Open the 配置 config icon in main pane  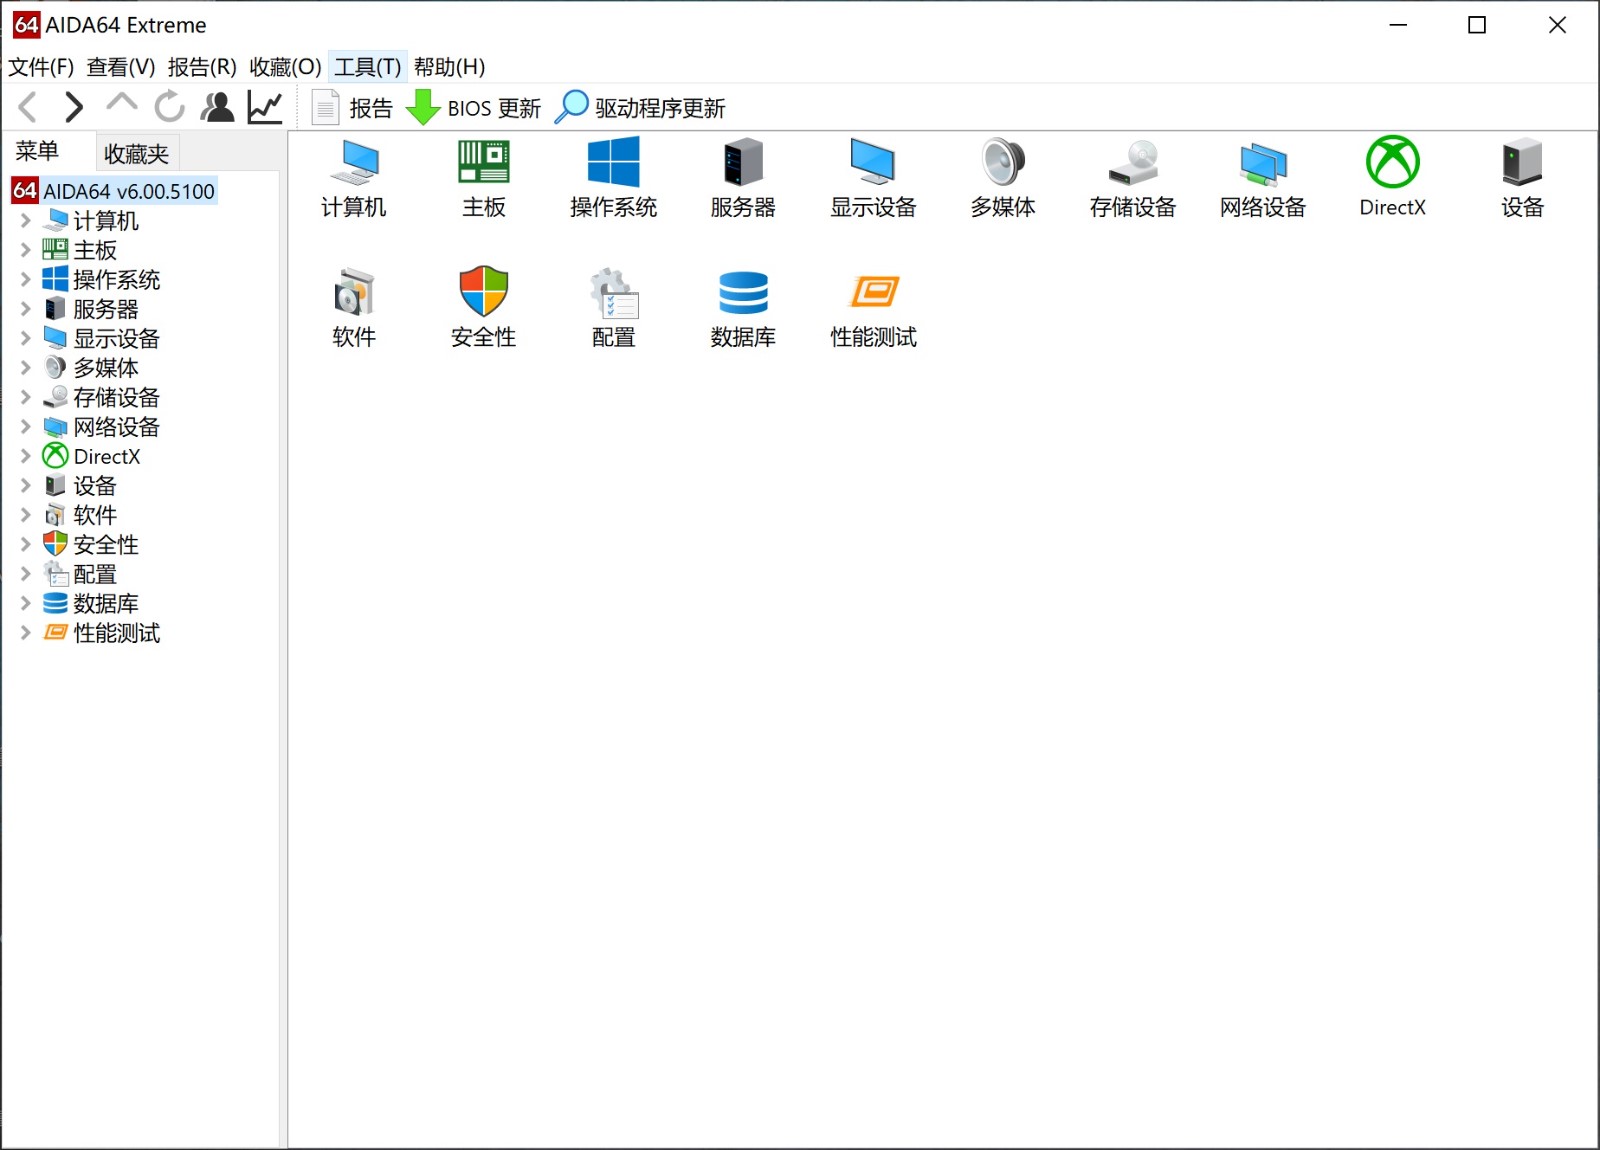coord(613,309)
